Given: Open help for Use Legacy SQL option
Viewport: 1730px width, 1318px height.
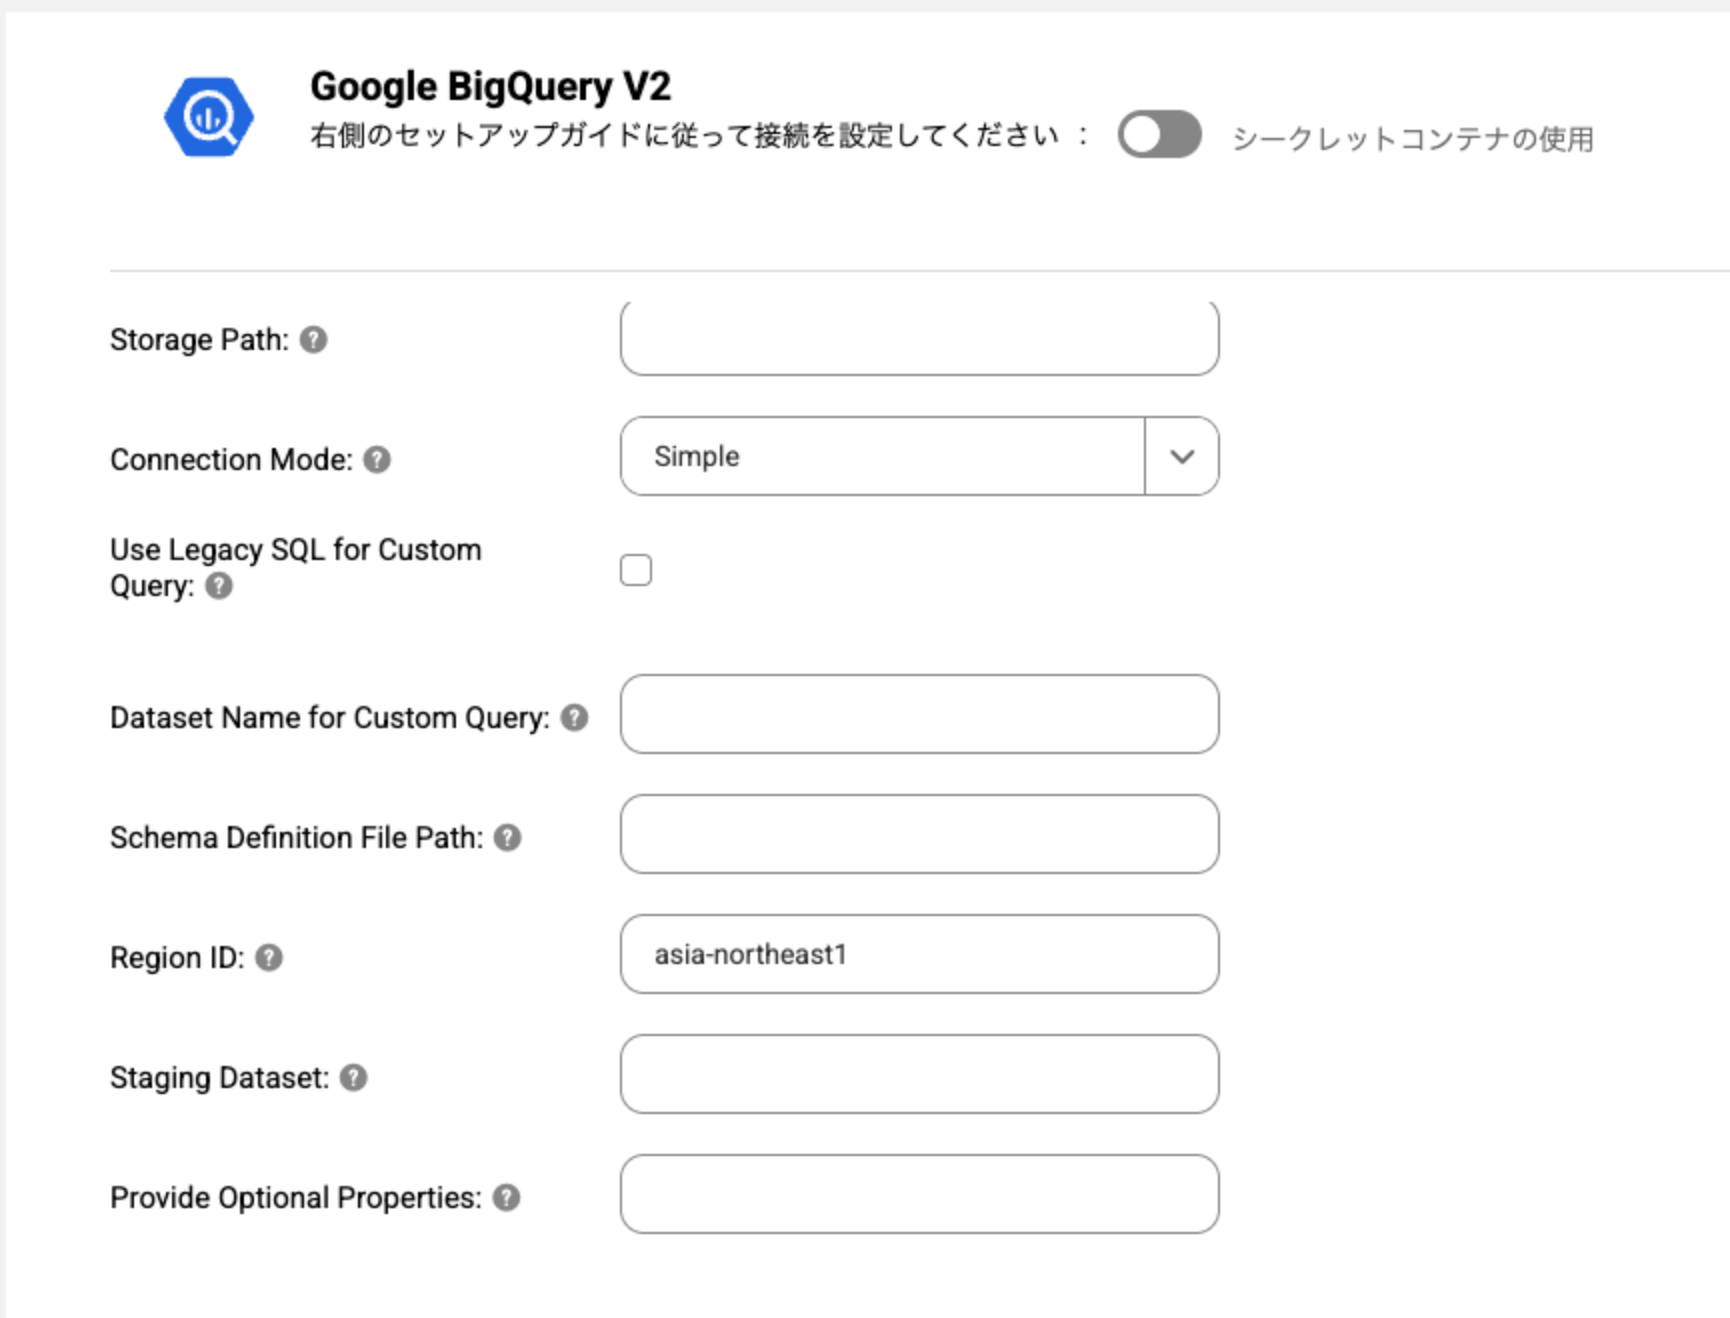Looking at the screenshot, I should [219, 586].
